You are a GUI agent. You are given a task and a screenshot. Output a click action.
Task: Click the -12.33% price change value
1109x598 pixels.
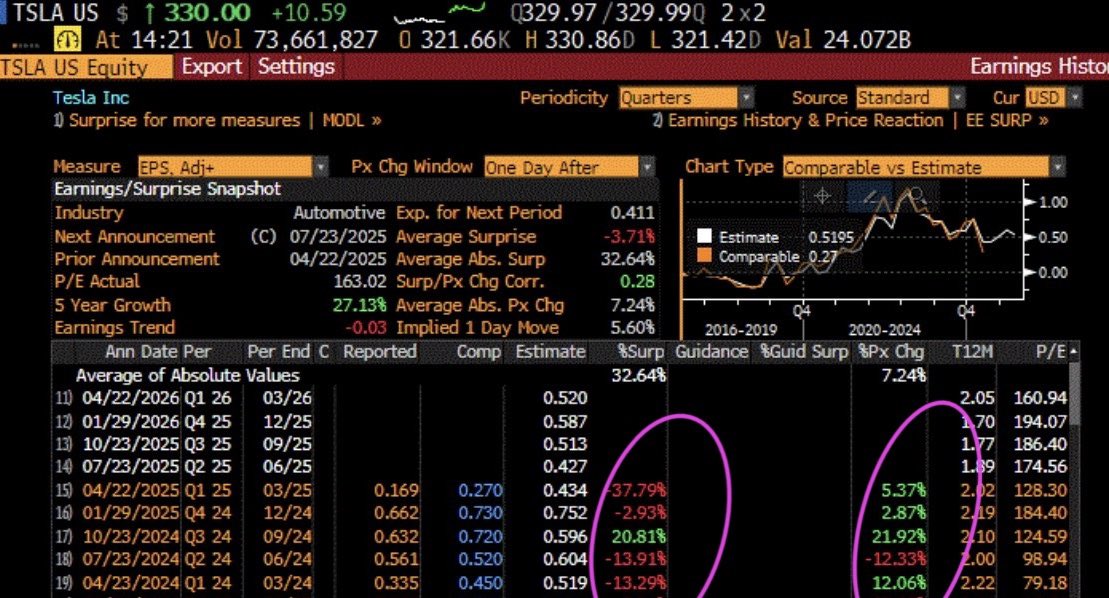895,559
